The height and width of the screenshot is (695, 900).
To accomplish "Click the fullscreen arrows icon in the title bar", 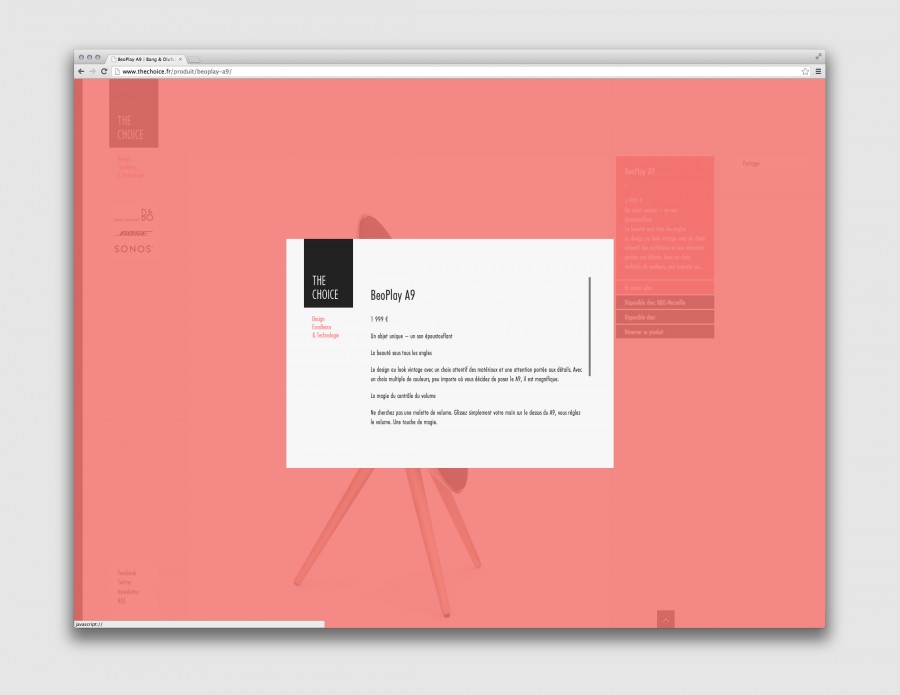I will 818,56.
